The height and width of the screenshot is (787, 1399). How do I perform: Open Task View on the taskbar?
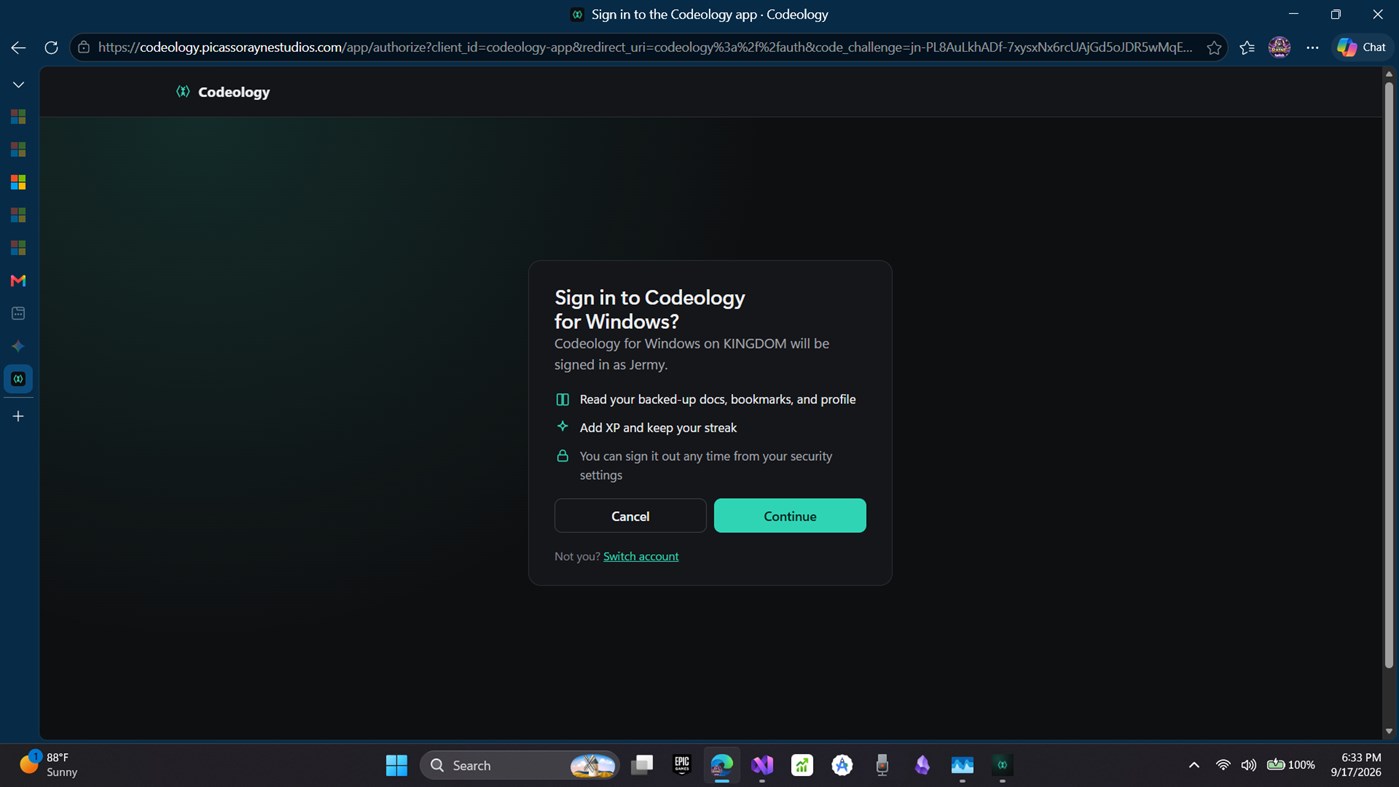tap(642, 765)
